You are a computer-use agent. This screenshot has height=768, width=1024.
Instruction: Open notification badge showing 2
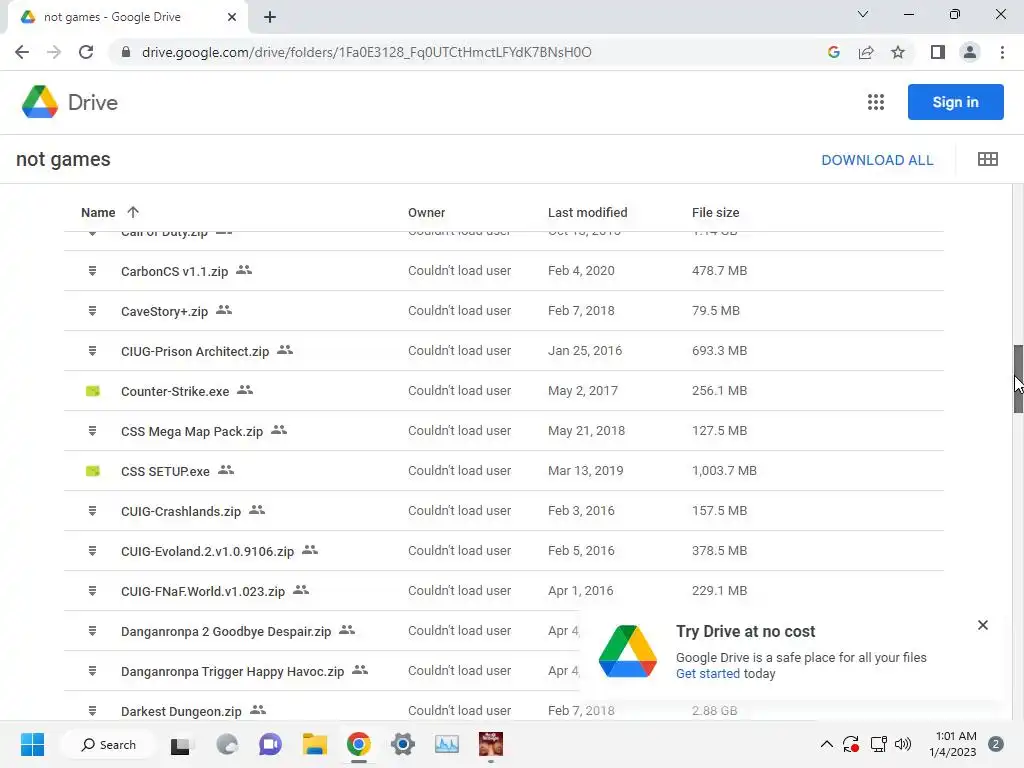[996, 744]
